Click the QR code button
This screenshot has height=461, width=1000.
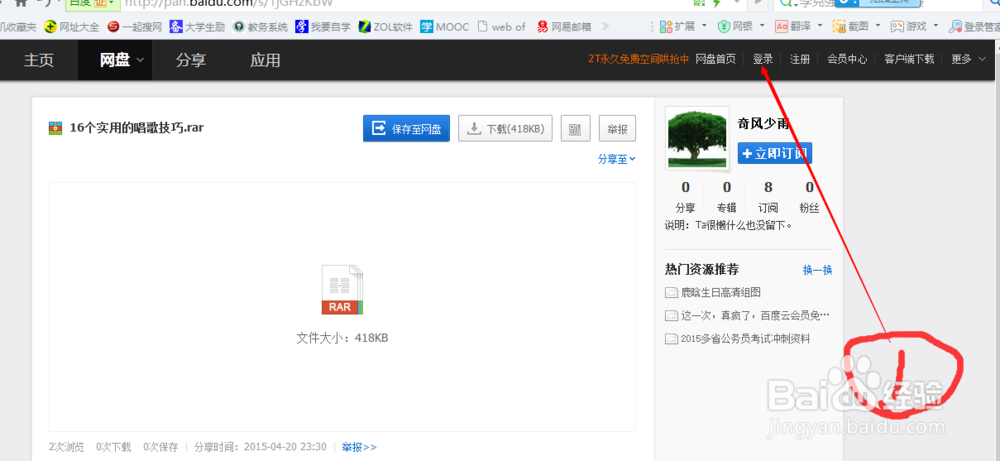(575, 128)
